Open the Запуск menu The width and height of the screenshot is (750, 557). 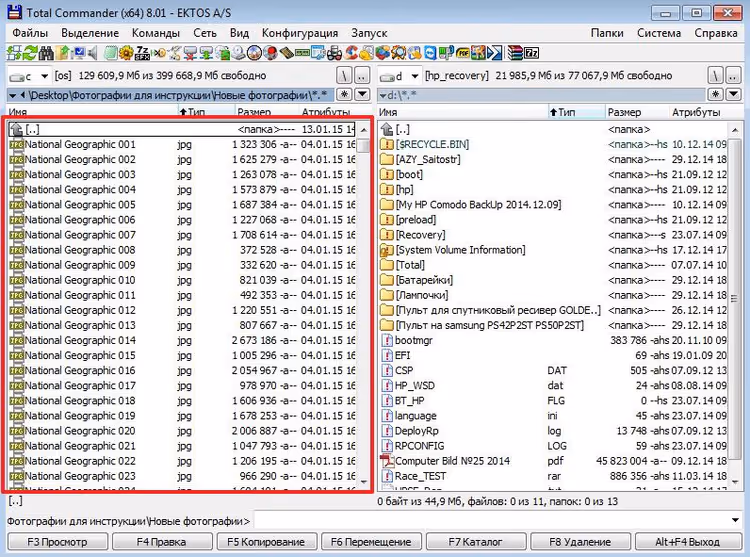(x=369, y=33)
